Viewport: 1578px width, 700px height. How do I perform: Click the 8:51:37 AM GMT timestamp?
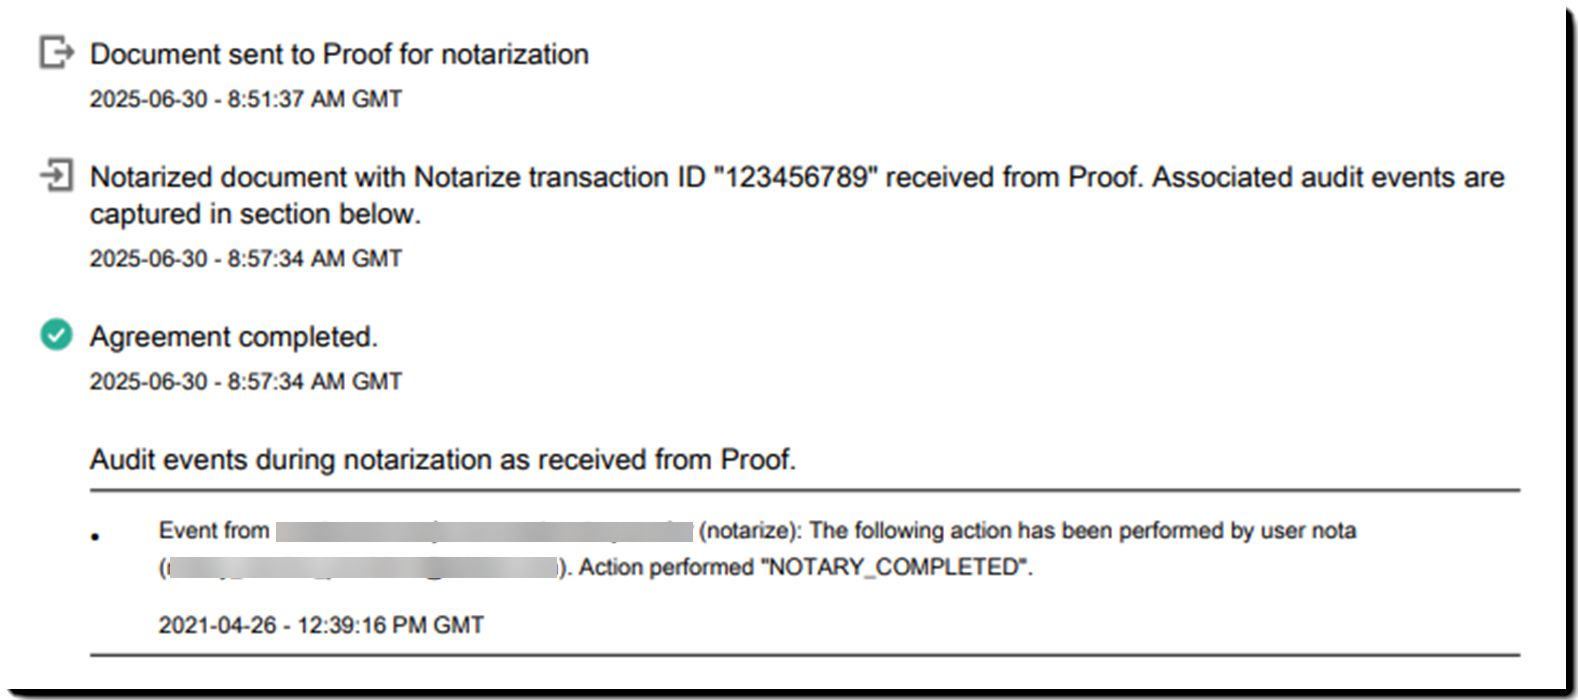314,99
